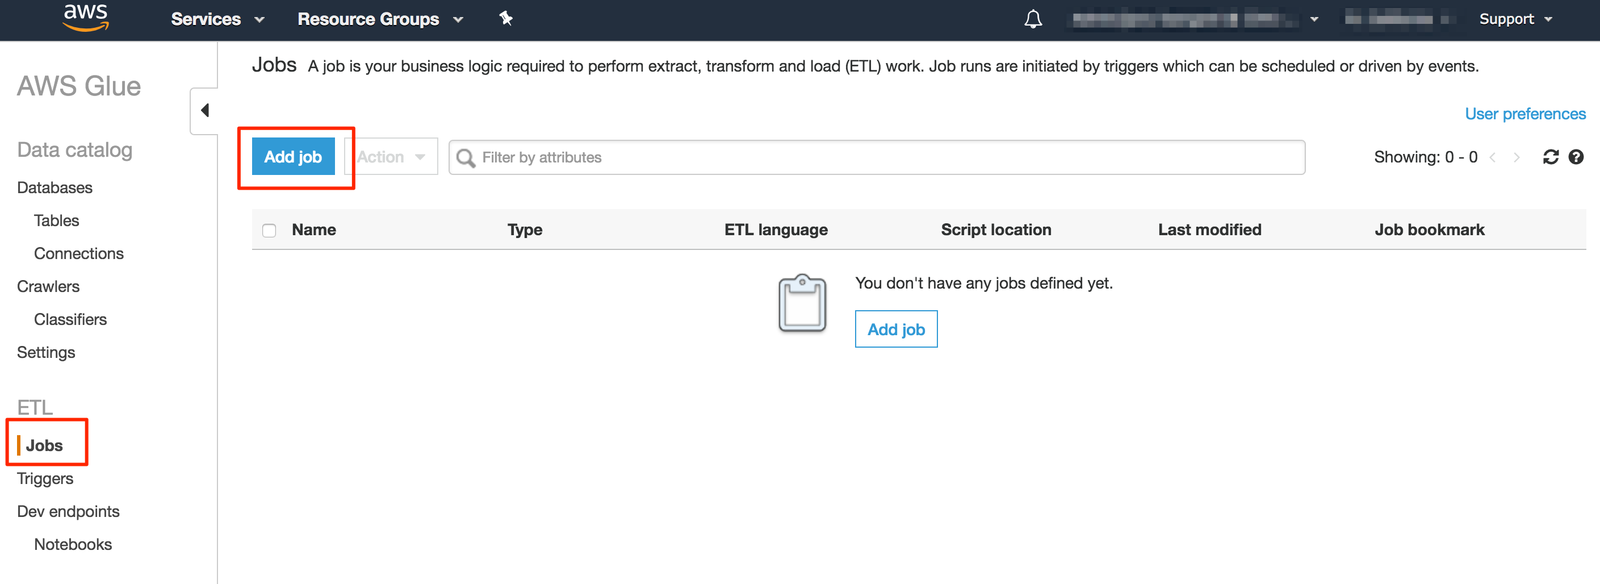Image resolution: width=1600 pixels, height=584 pixels.
Task: Toggle the select-all jobs checkbox
Action: click(269, 230)
